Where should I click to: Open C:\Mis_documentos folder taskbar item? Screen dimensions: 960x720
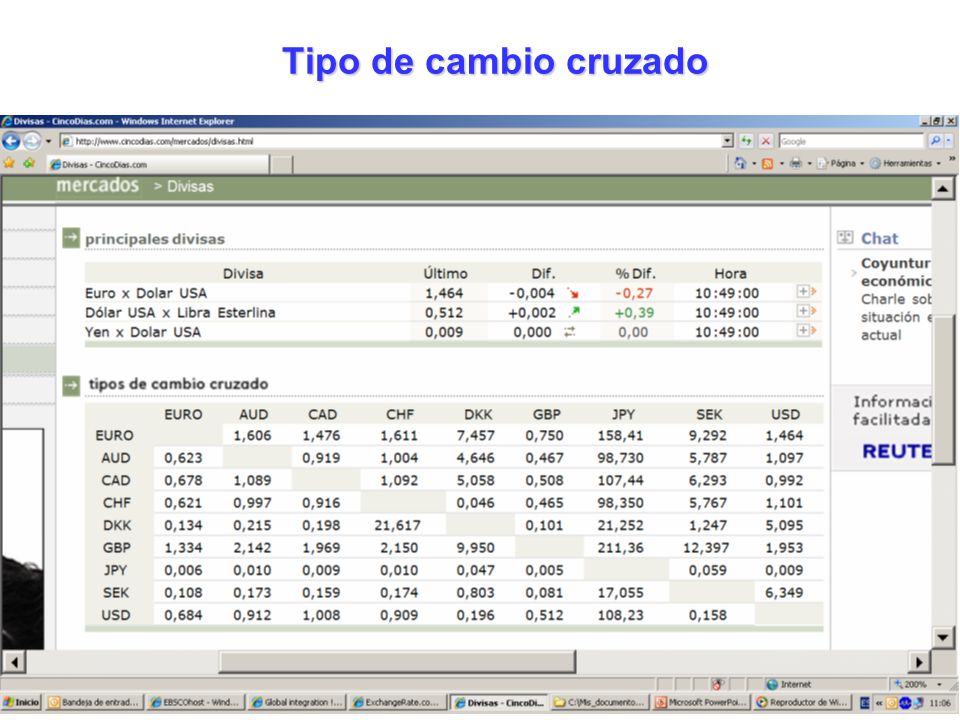tap(600, 703)
